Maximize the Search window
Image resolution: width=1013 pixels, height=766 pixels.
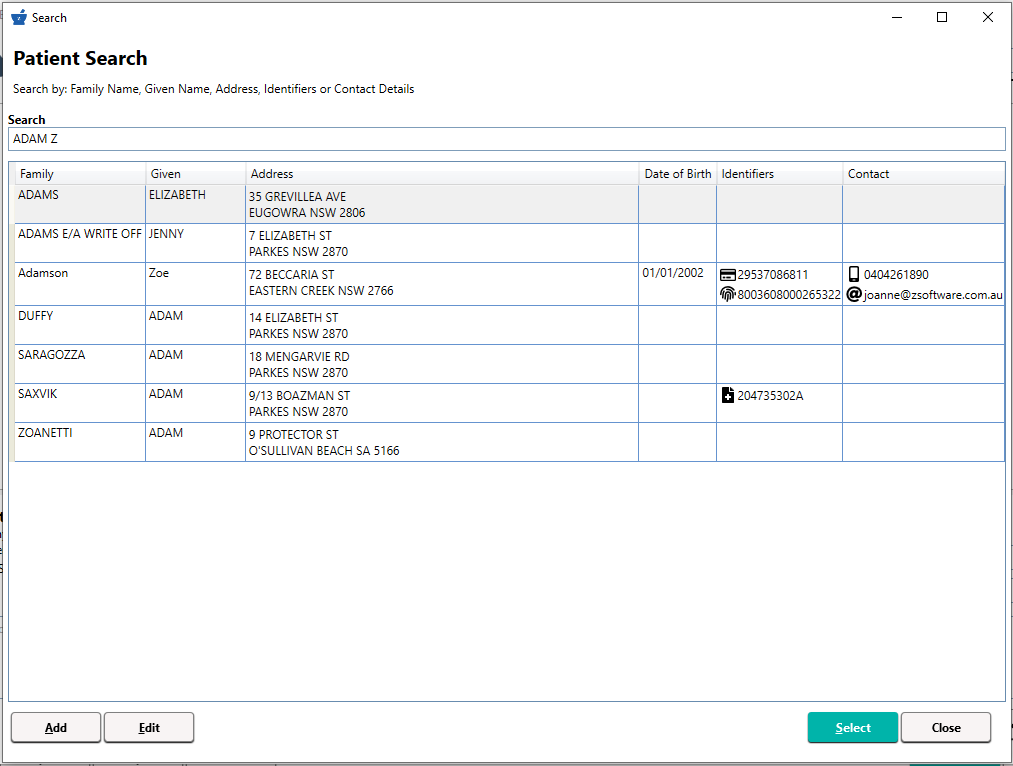tap(942, 17)
